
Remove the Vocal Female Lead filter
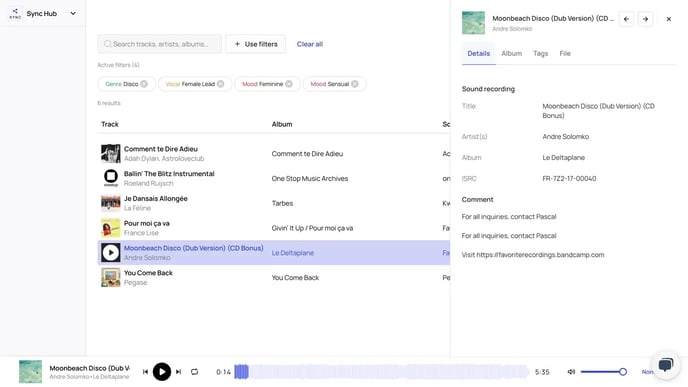pos(220,84)
